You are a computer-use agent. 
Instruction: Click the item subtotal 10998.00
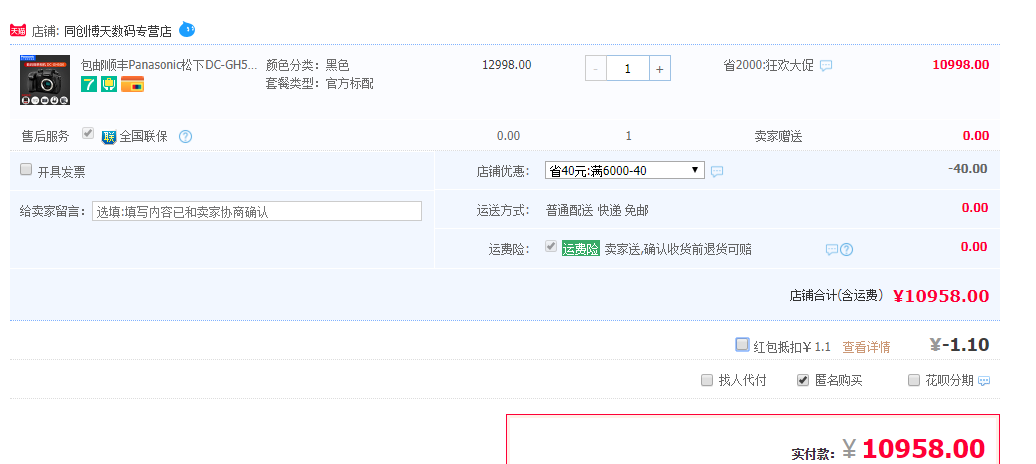961,65
